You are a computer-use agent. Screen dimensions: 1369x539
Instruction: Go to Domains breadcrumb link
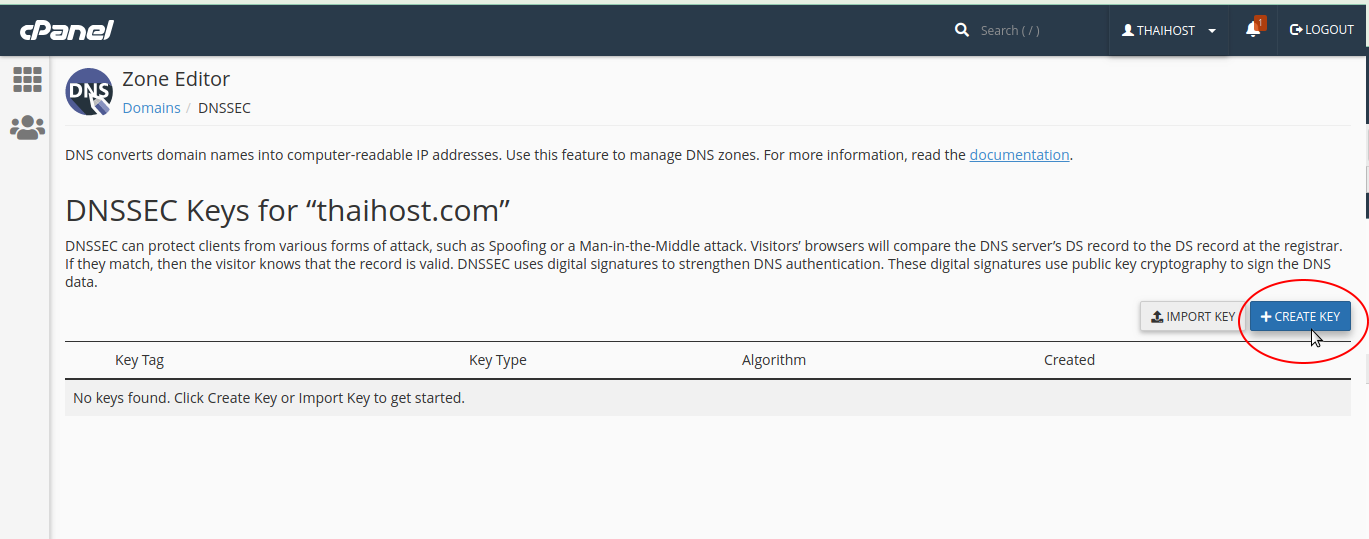pyautogui.click(x=151, y=108)
